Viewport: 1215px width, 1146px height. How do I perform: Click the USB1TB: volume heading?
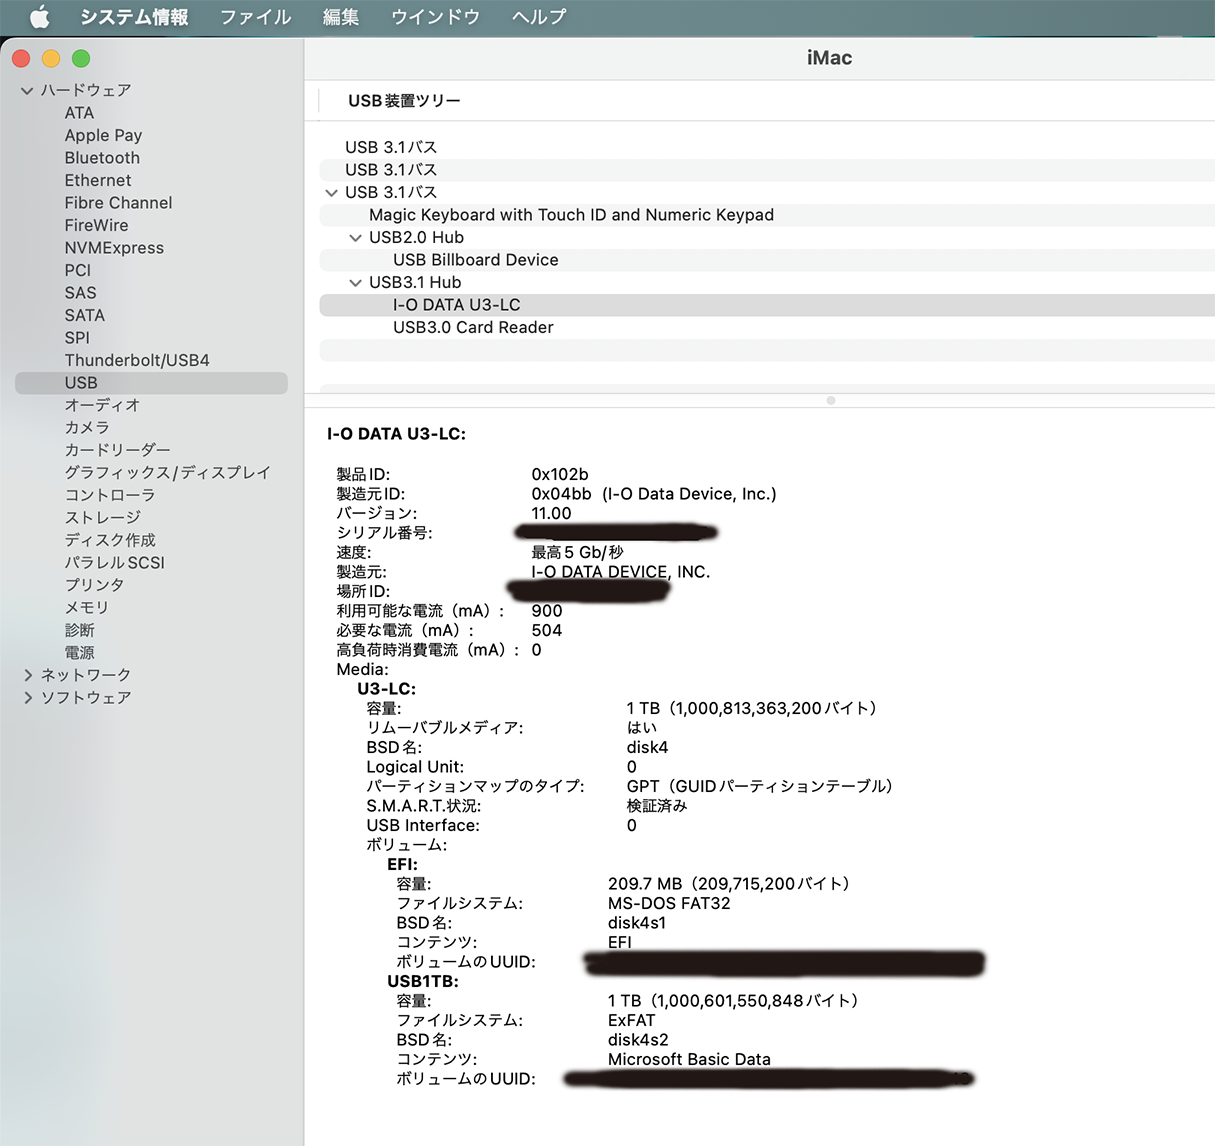coord(423,982)
